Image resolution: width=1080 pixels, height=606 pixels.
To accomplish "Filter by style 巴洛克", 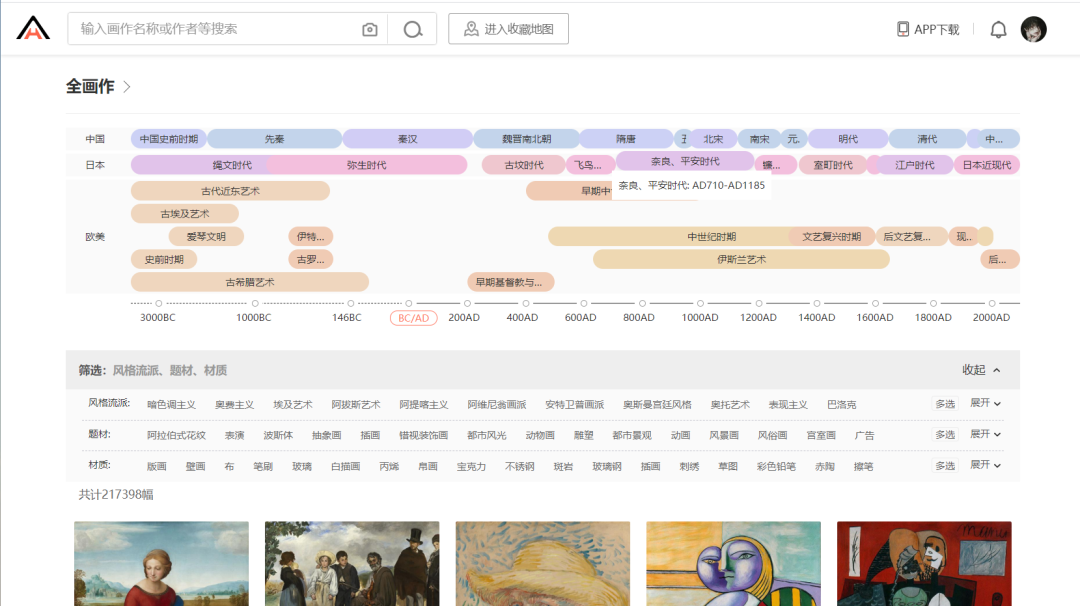I will point(842,405).
